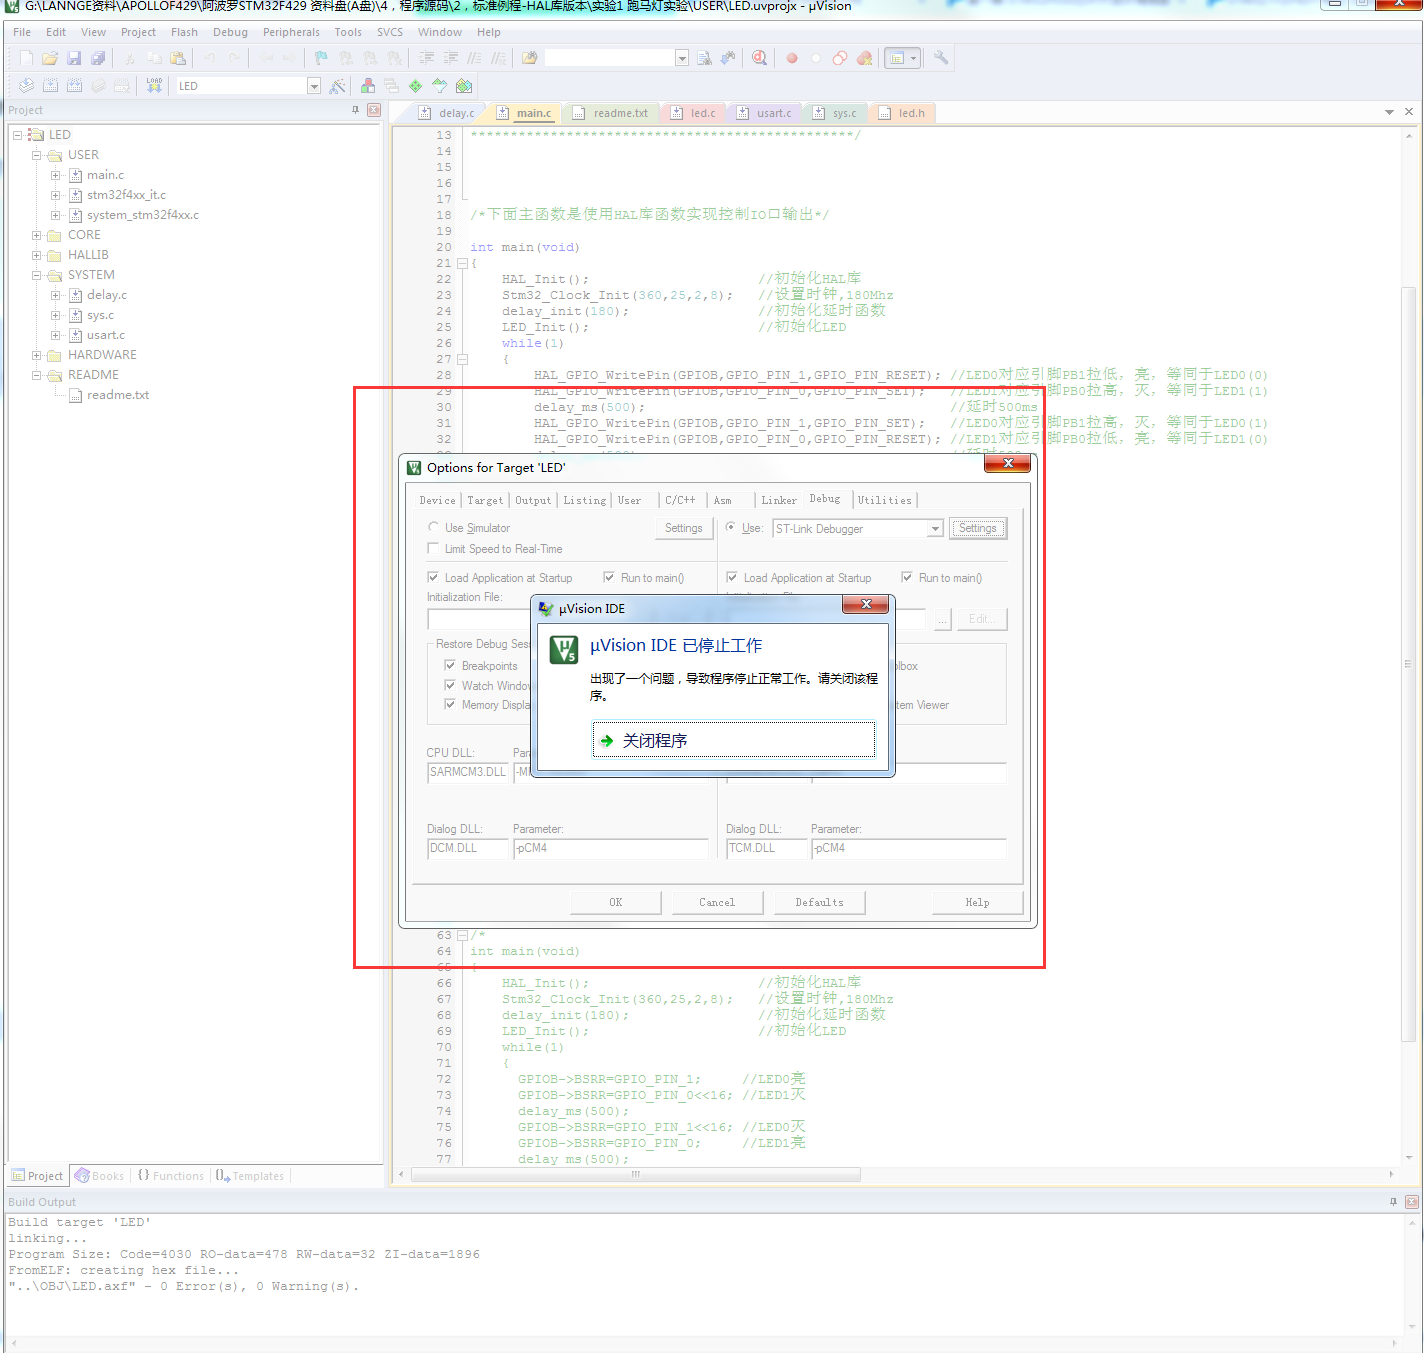Open the toolbar find text dropdown arrow
Image resolution: width=1424 pixels, height=1353 pixels.
click(682, 58)
